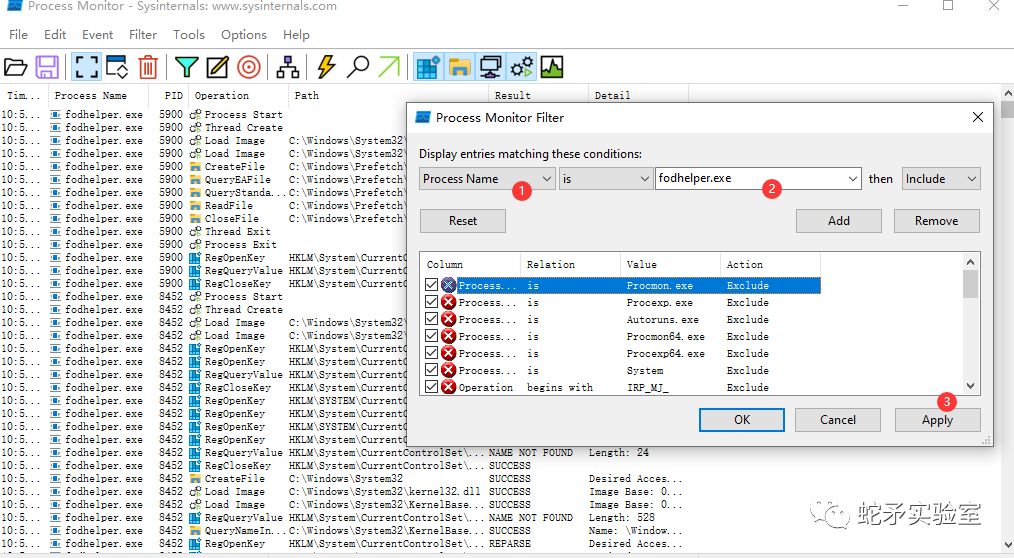Open the Process Name column dropdown
This screenshot has height=558, width=1014.
pos(487,179)
